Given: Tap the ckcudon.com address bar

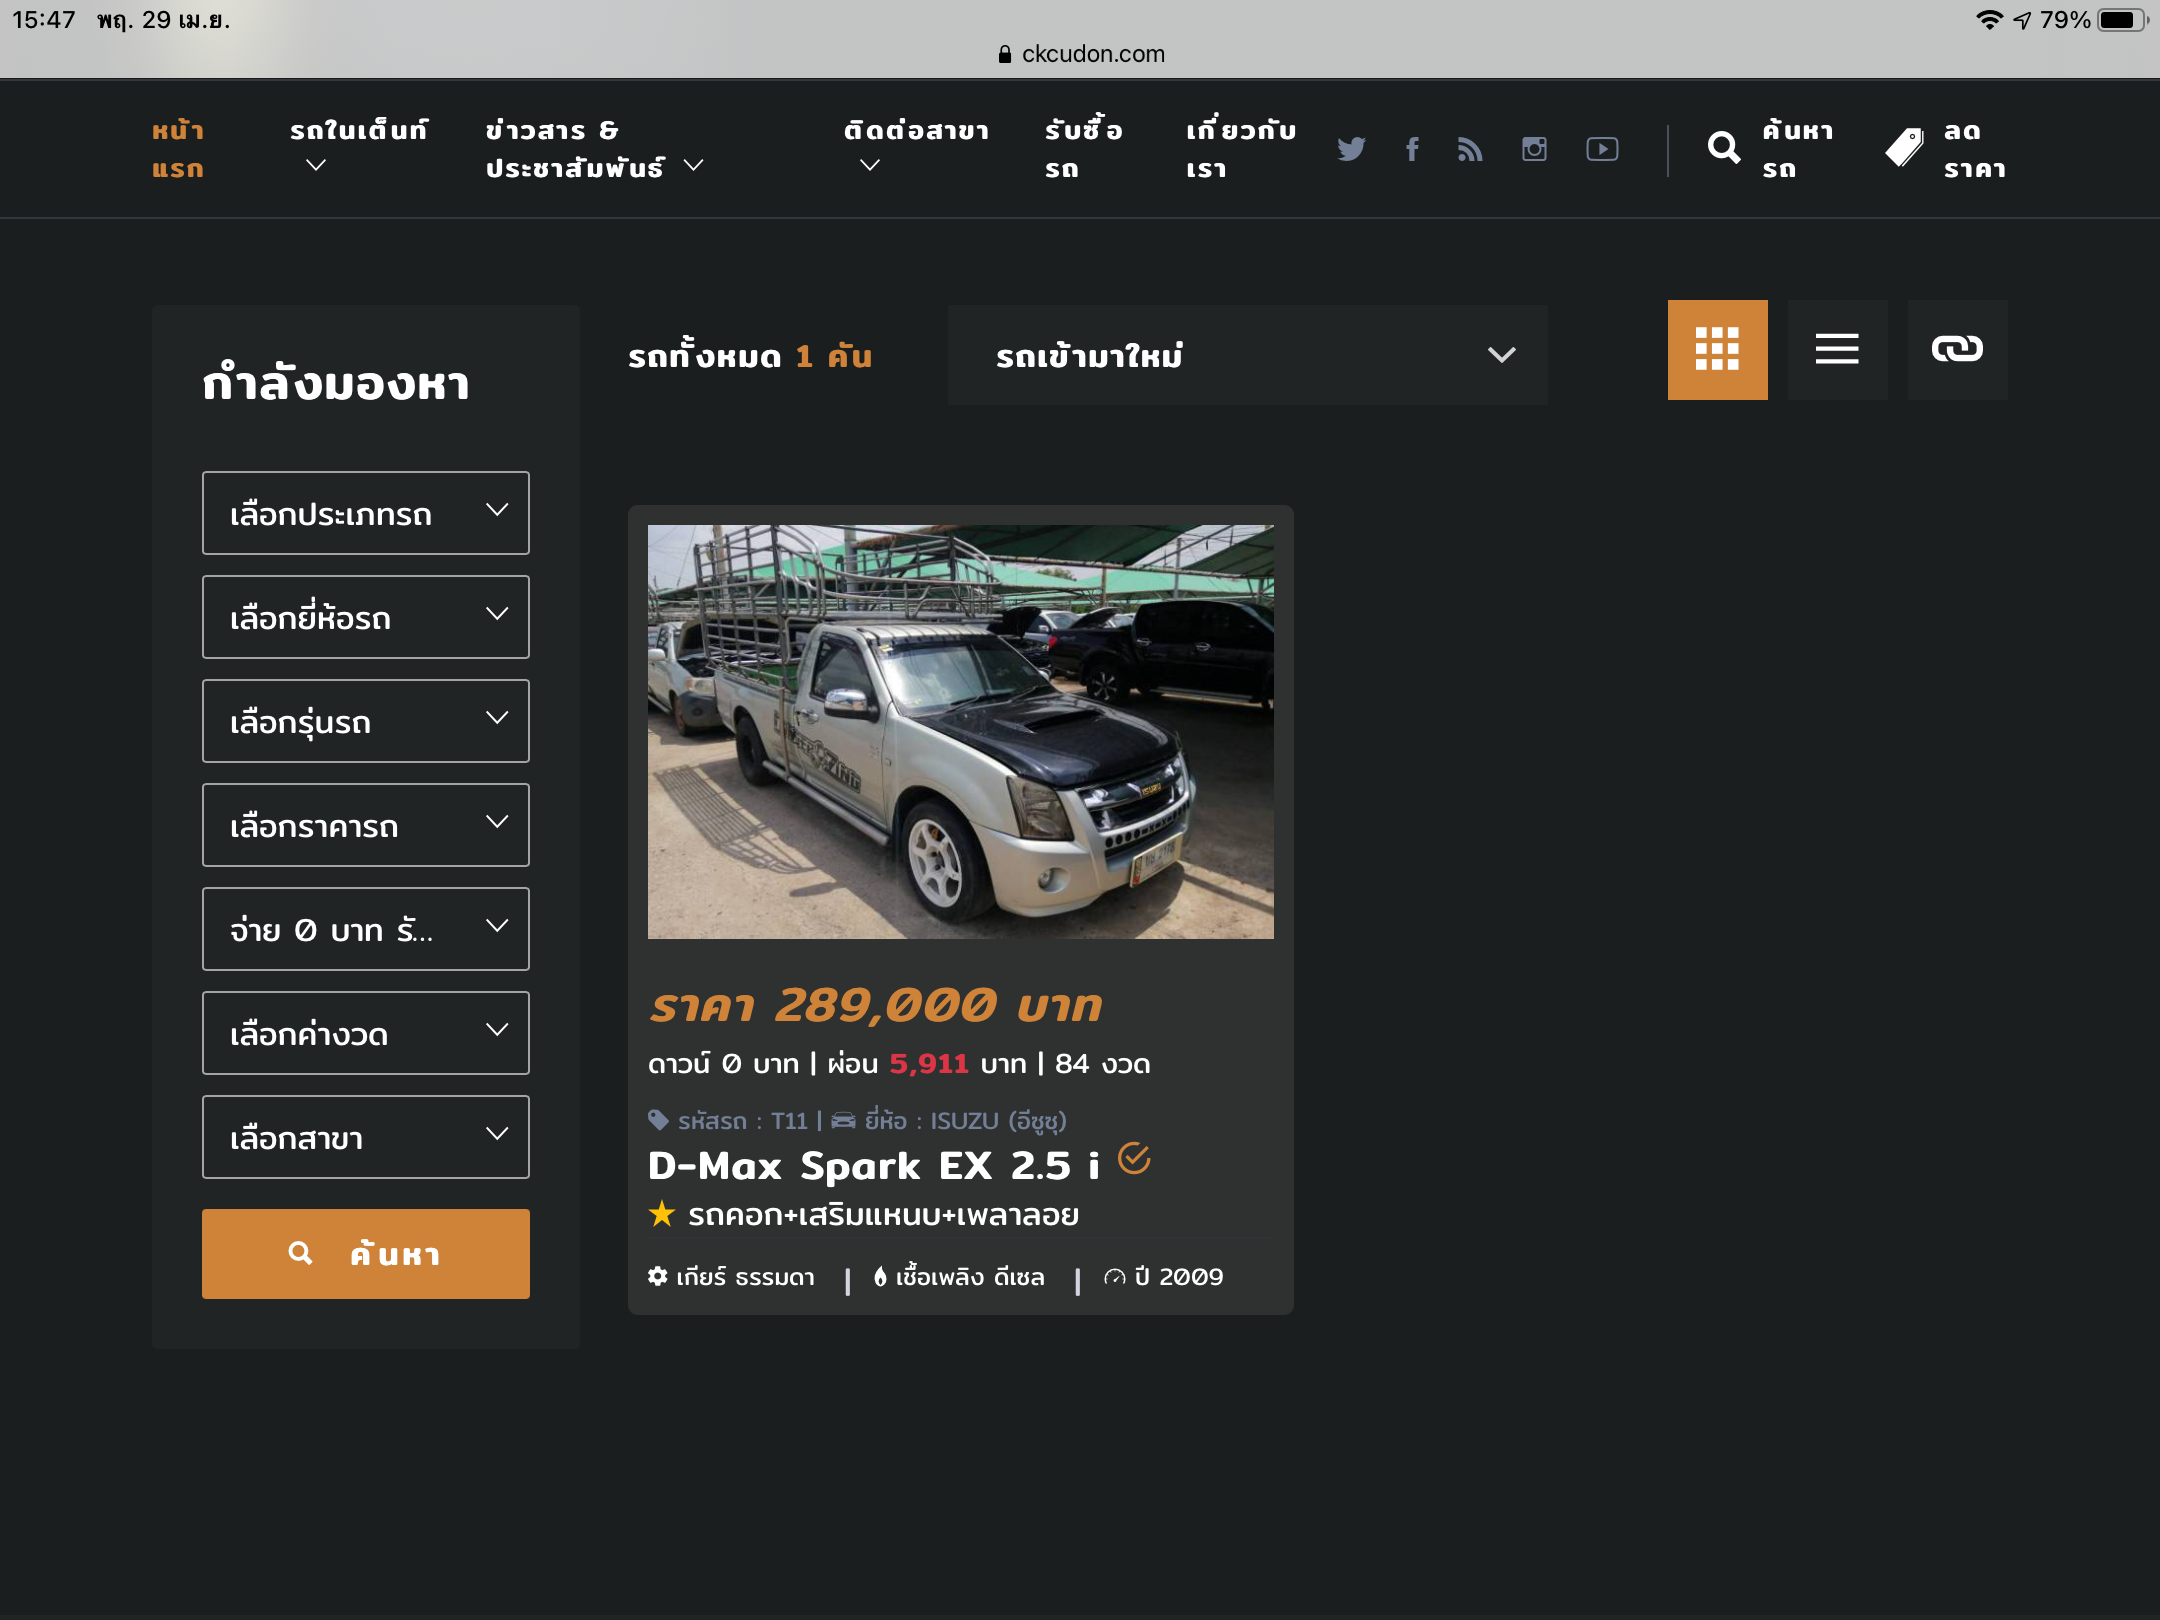Looking at the screenshot, I should 1081,54.
